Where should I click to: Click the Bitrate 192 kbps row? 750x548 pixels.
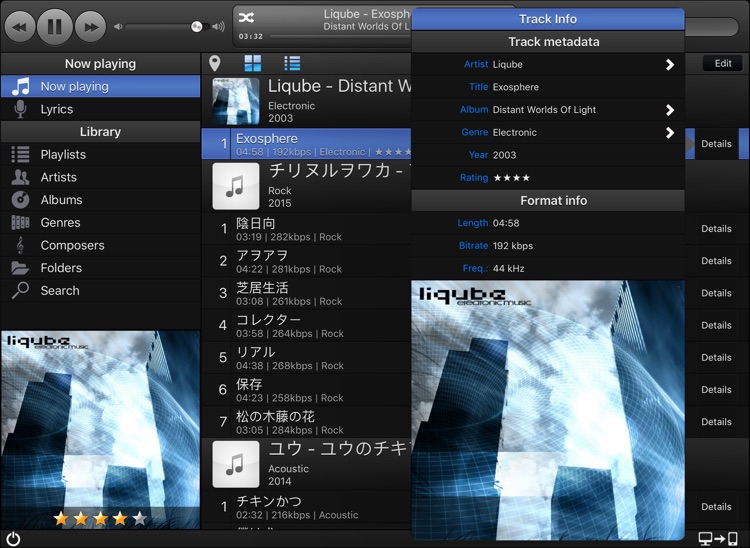coord(548,246)
